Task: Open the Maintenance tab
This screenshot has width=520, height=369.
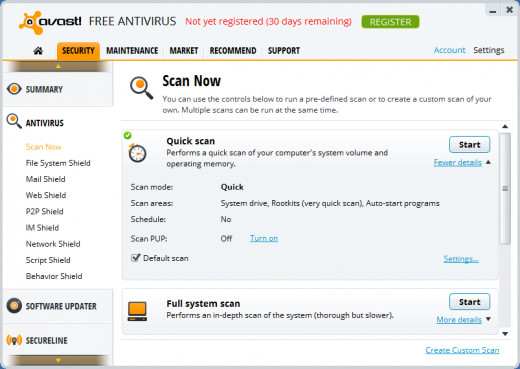Action: [132, 51]
